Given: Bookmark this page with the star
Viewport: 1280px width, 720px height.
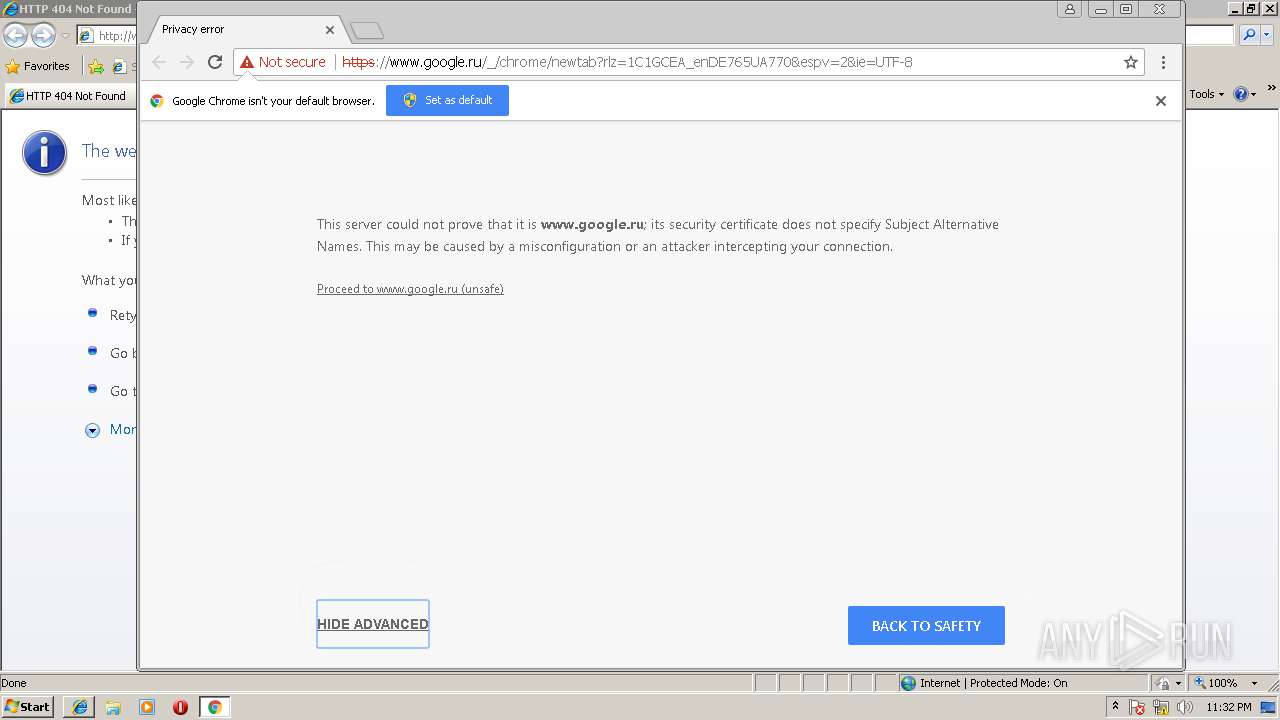Looking at the screenshot, I should pyautogui.click(x=1131, y=62).
